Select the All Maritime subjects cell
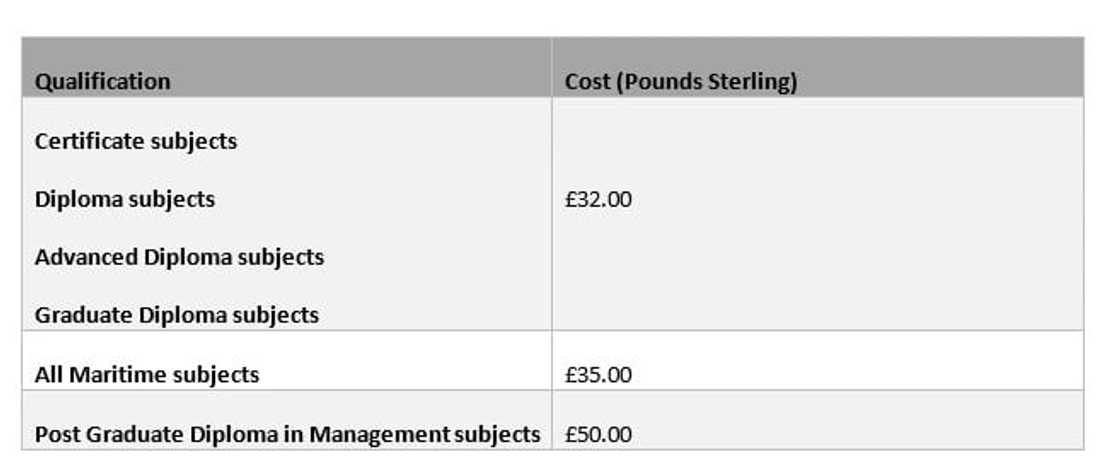Image resolution: width=1120 pixels, height=467 pixels. point(147,375)
